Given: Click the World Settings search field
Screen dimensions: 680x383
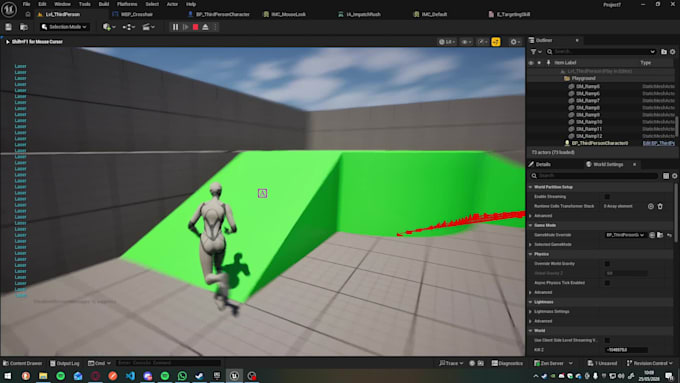Looking at the screenshot, I should click(x=594, y=176).
